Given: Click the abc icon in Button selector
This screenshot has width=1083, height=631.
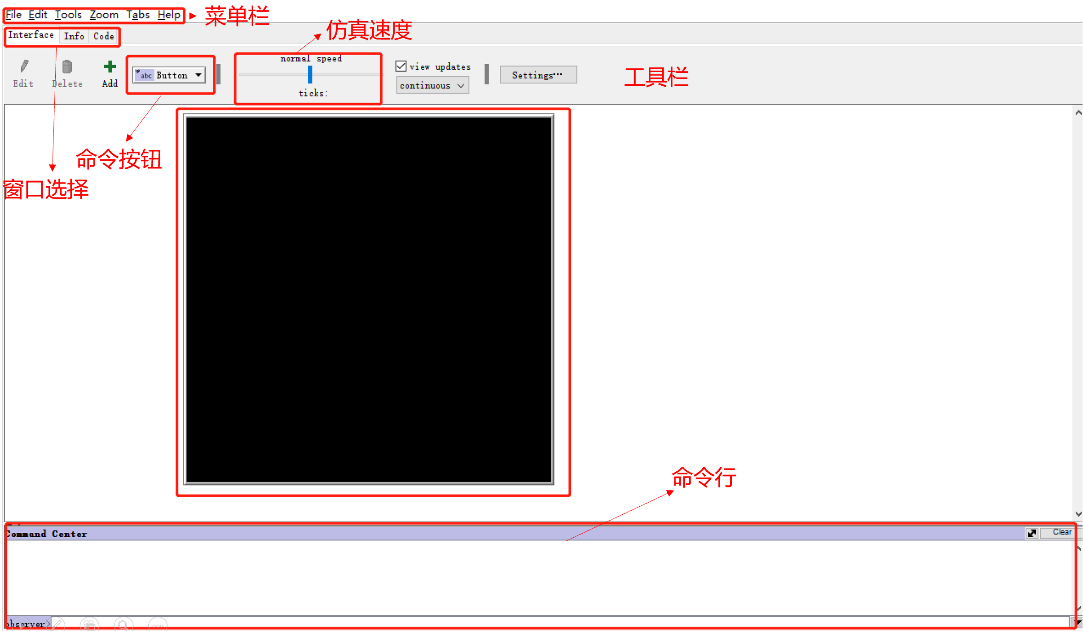Looking at the screenshot, I should (146, 74).
